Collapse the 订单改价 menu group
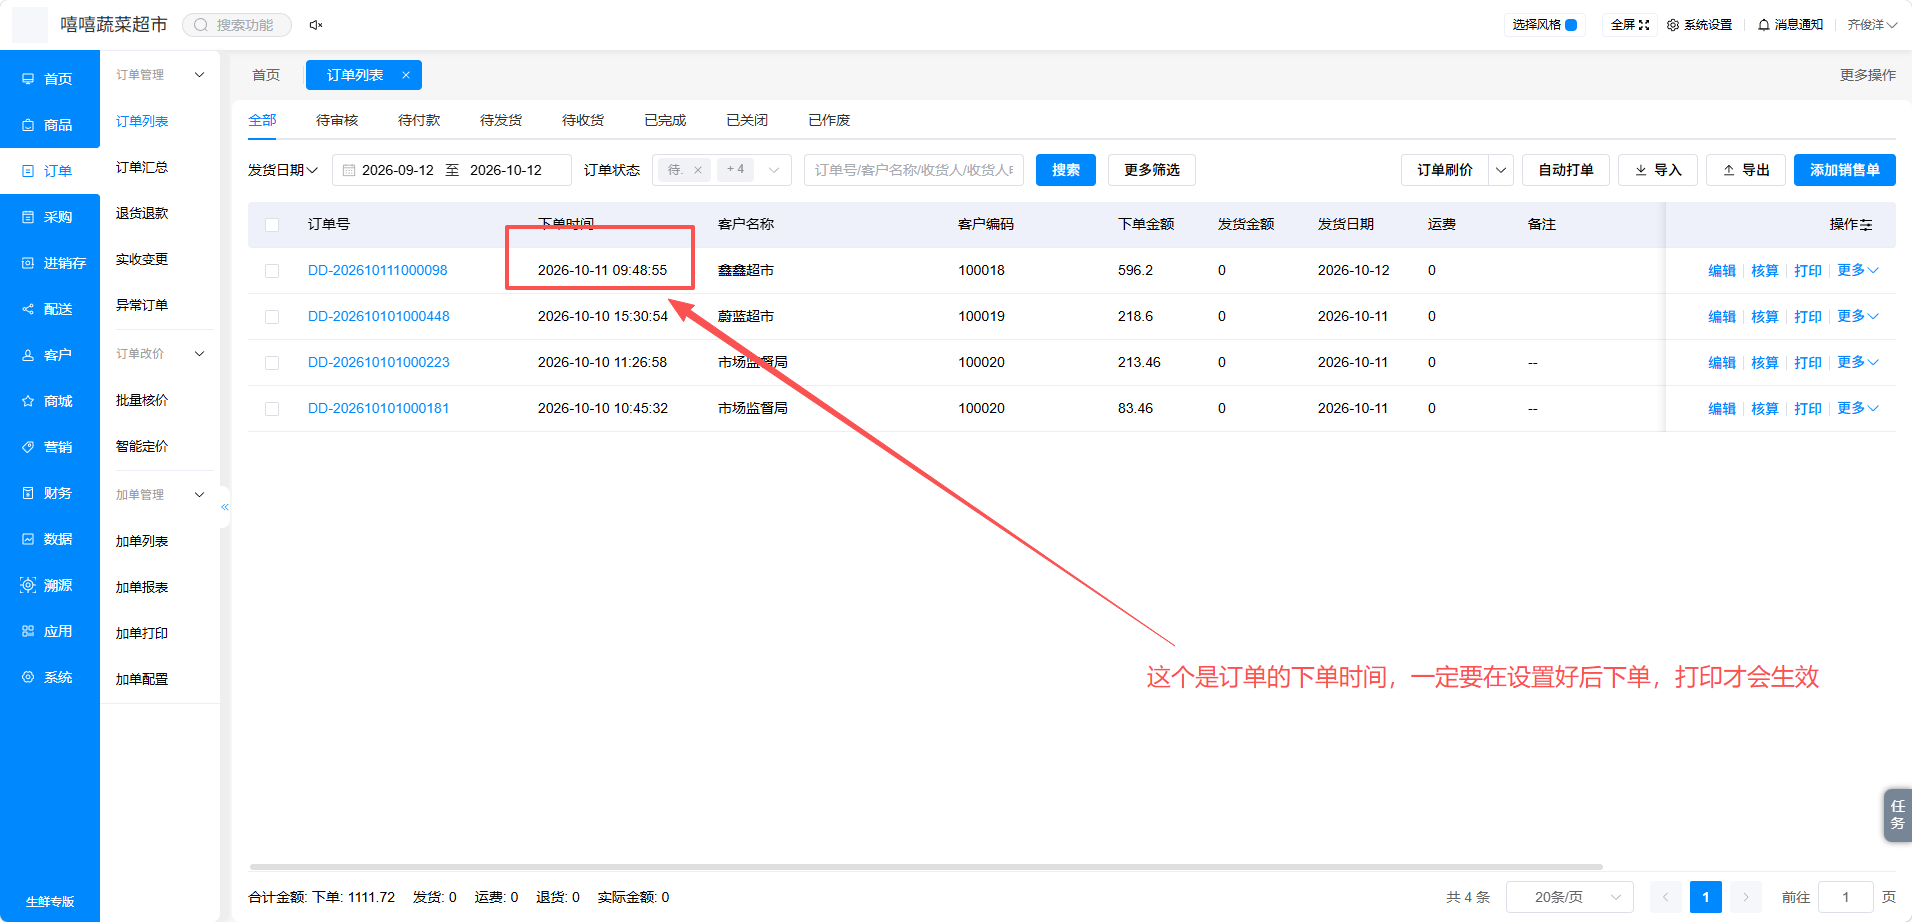The image size is (1912, 922). 199,354
